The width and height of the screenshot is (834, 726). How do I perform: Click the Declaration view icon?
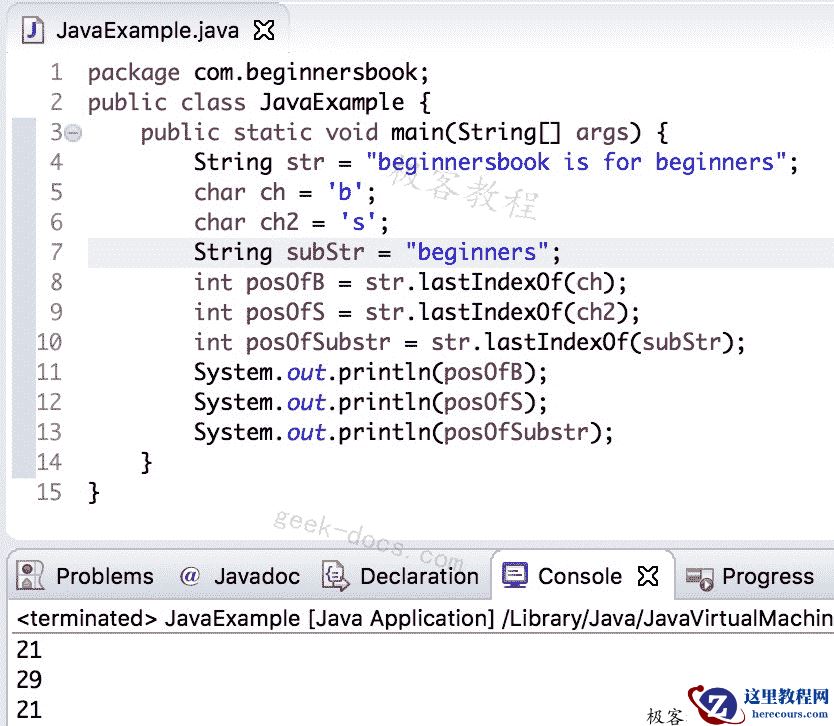pos(333,576)
